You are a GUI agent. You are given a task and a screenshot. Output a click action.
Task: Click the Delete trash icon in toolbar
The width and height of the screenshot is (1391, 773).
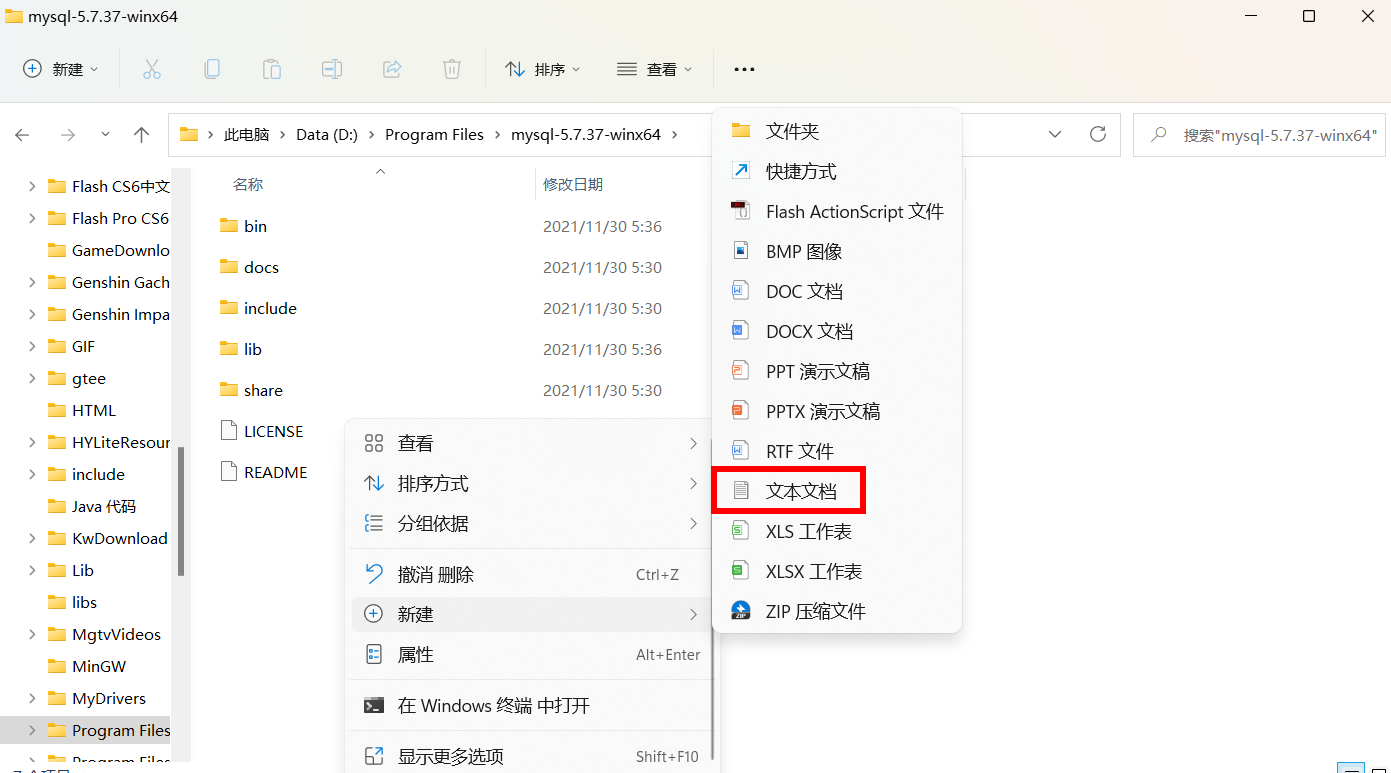coord(452,69)
